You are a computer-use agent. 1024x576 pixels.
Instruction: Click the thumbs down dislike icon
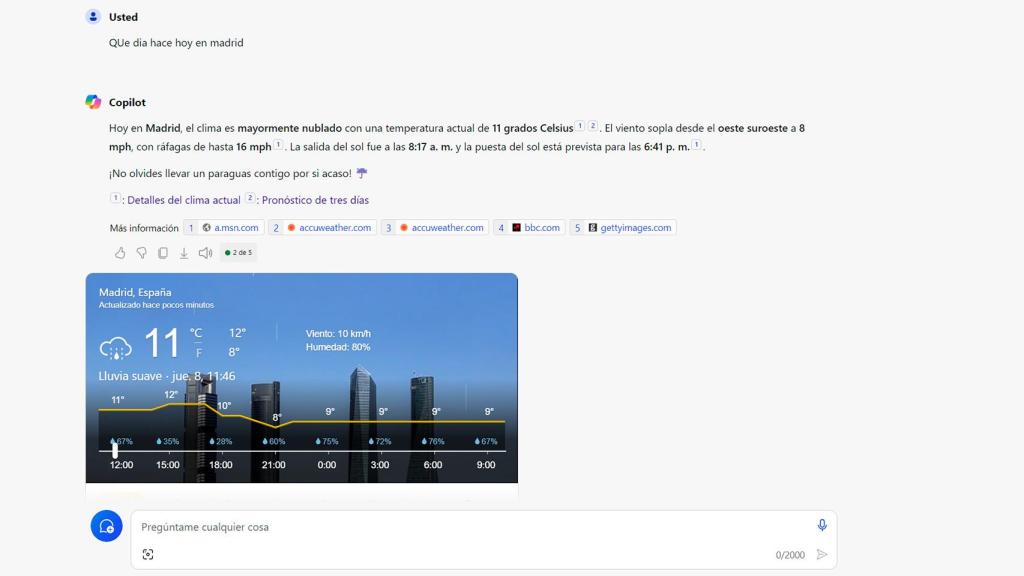pyautogui.click(x=141, y=253)
